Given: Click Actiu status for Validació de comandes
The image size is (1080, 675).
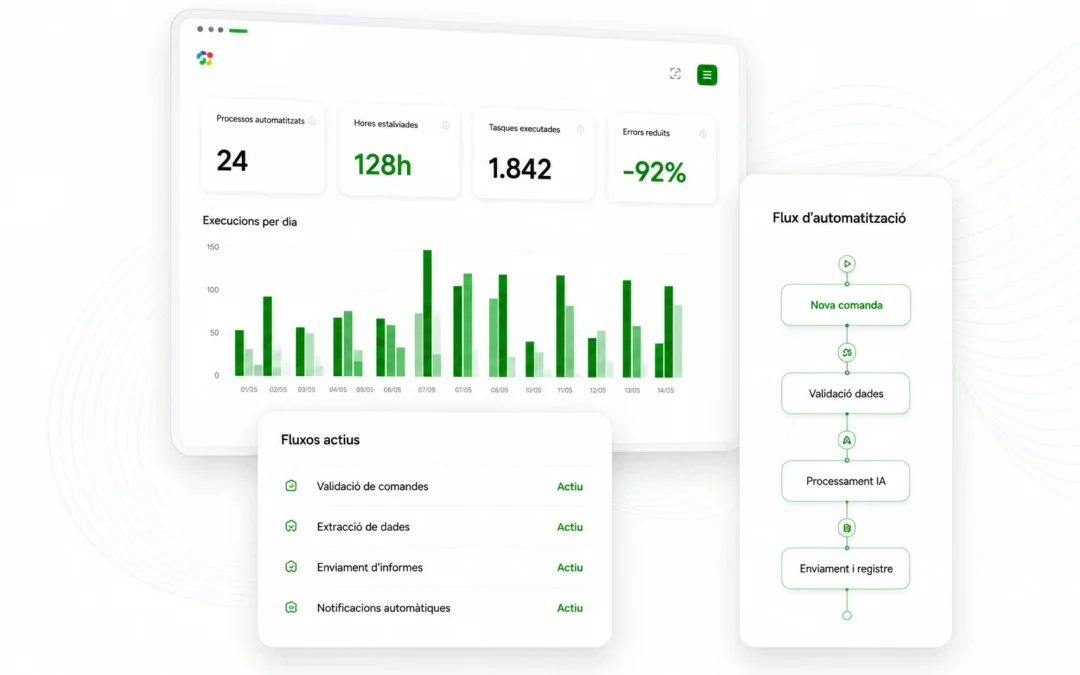Looking at the screenshot, I should [570, 486].
